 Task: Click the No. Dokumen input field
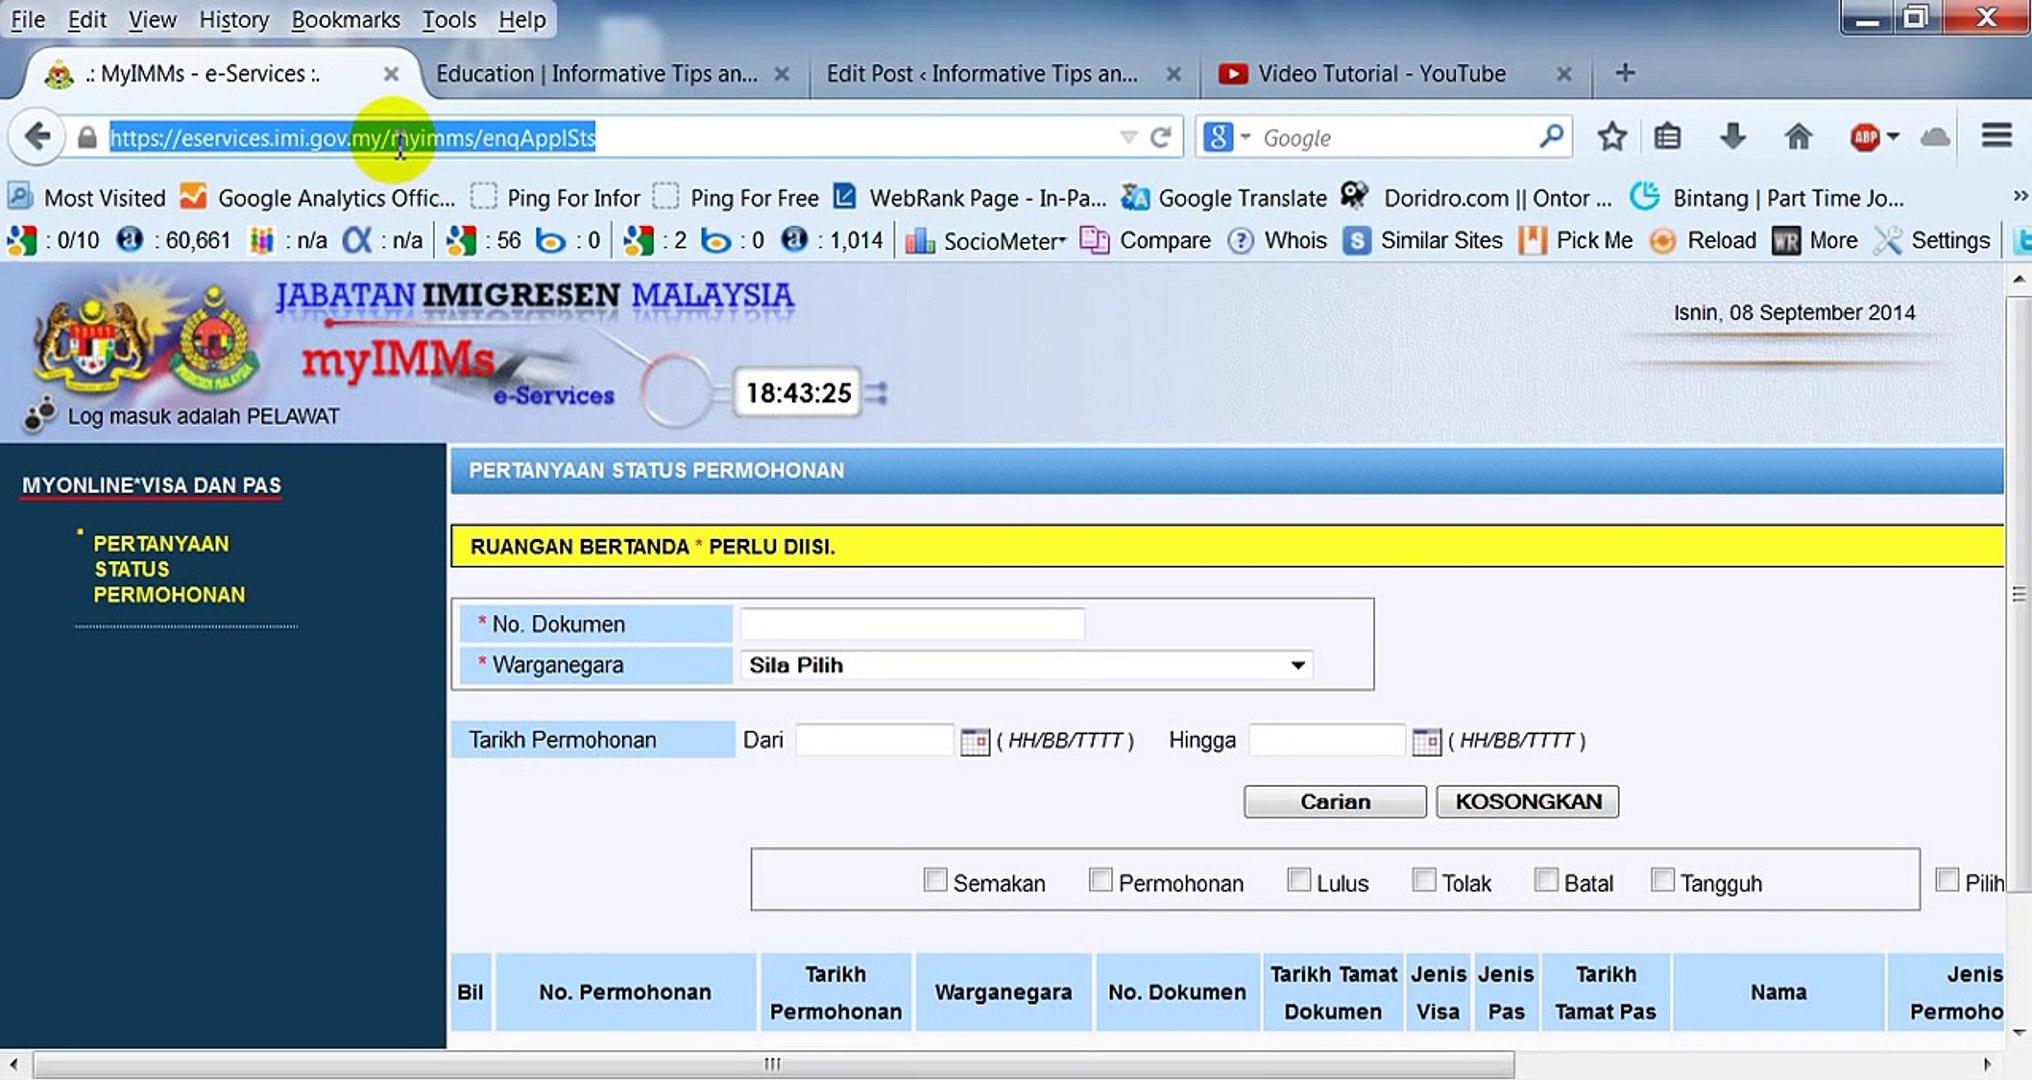click(911, 624)
